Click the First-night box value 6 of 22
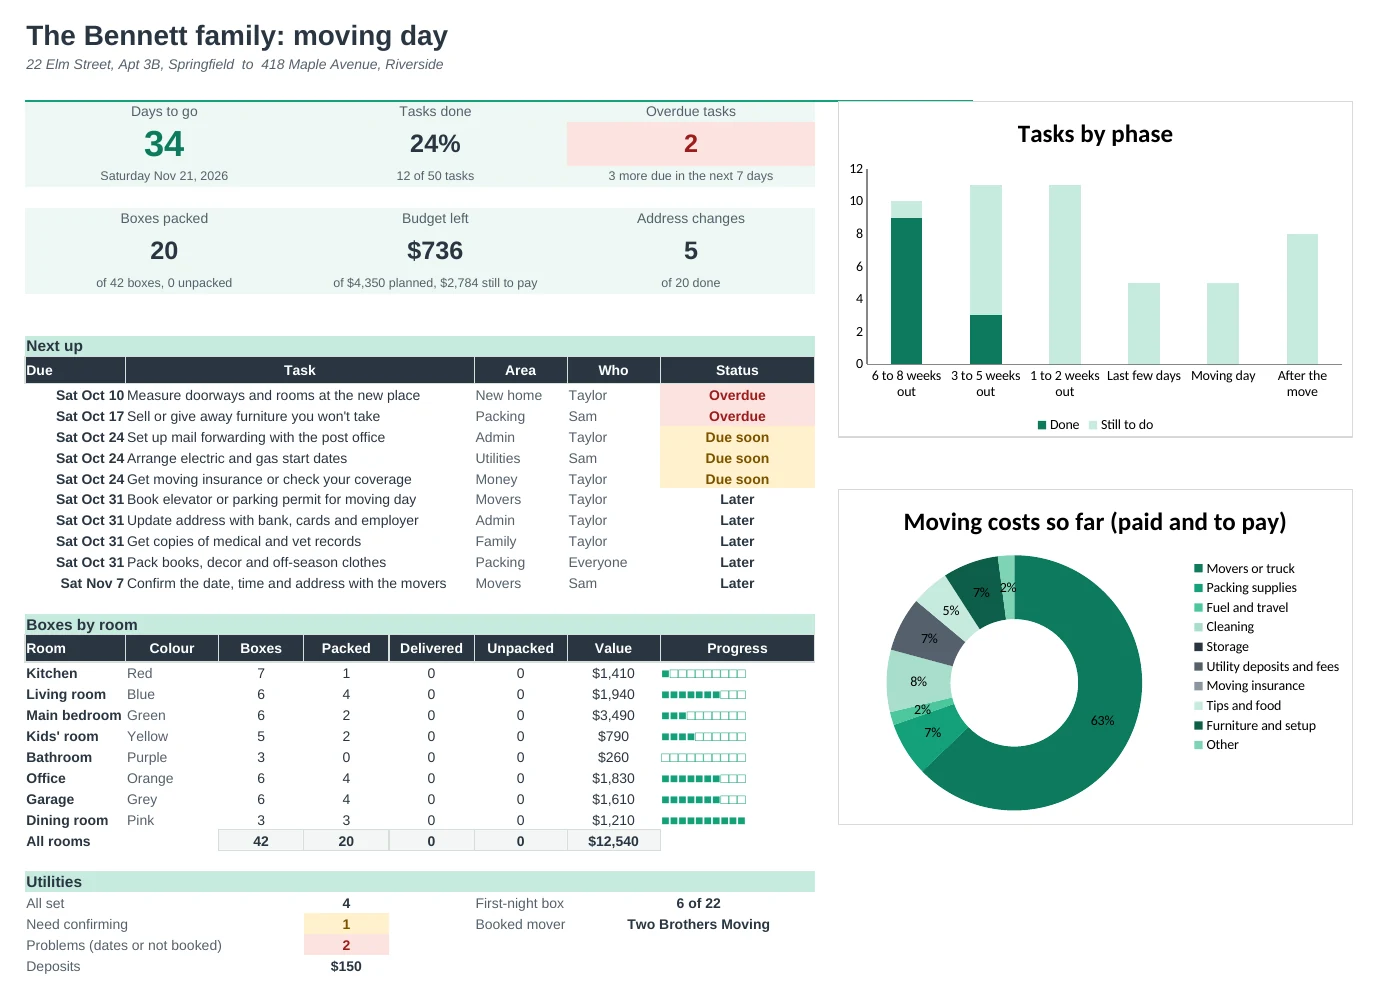The image size is (1377, 998). tap(698, 904)
